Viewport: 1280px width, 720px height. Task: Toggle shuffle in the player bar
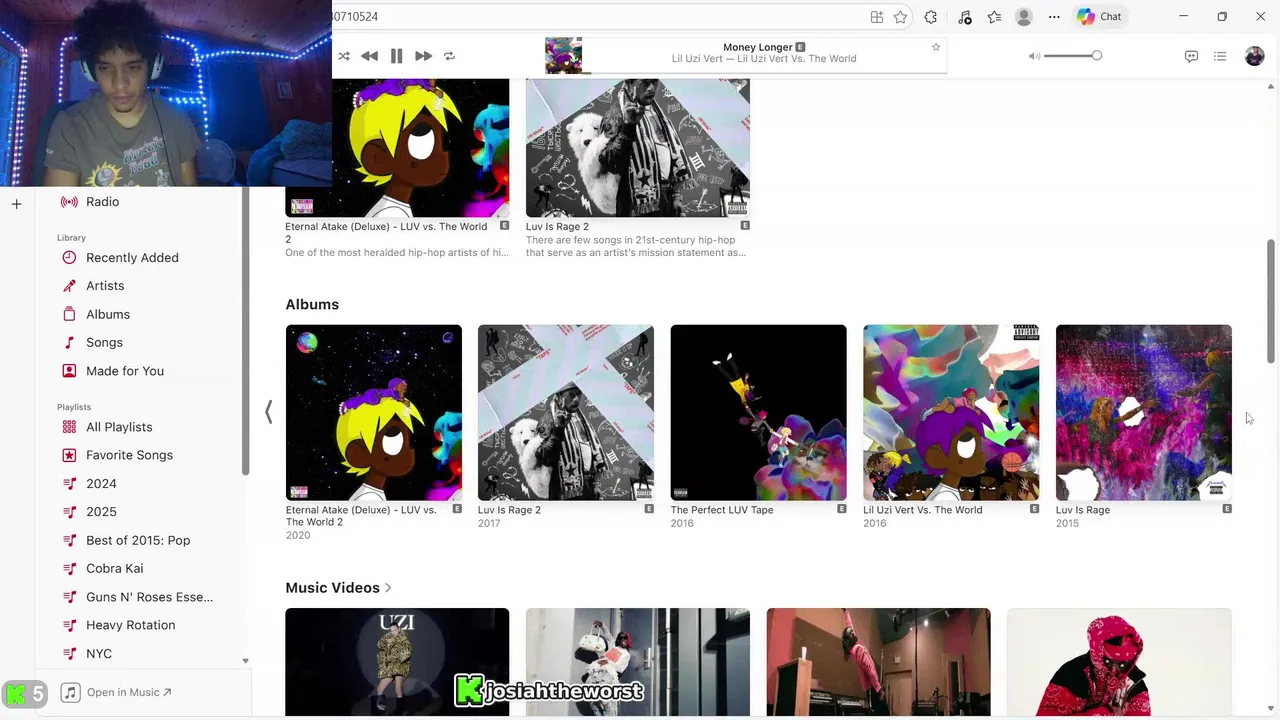click(344, 56)
